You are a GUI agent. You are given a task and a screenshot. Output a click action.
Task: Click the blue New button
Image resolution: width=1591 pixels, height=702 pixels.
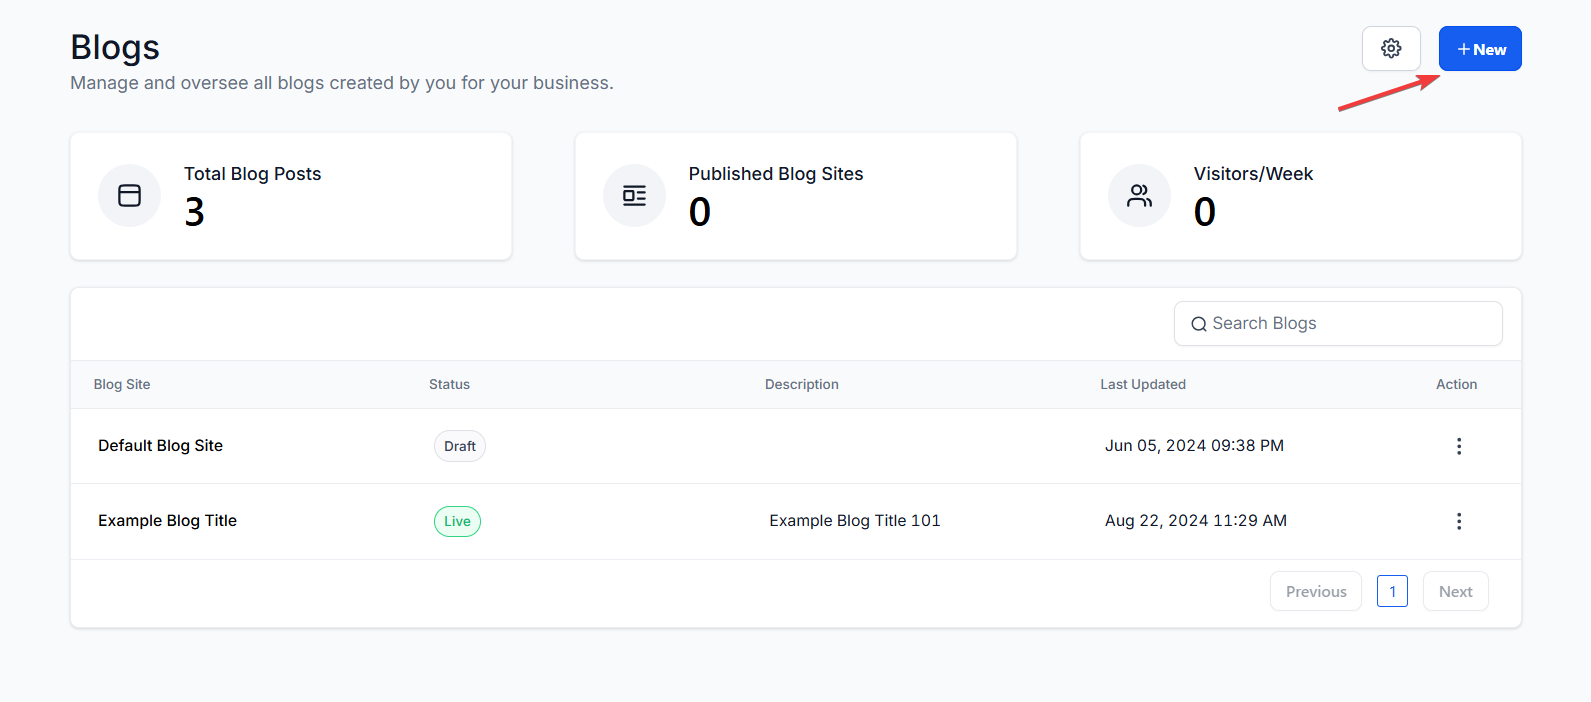coord(1480,49)
